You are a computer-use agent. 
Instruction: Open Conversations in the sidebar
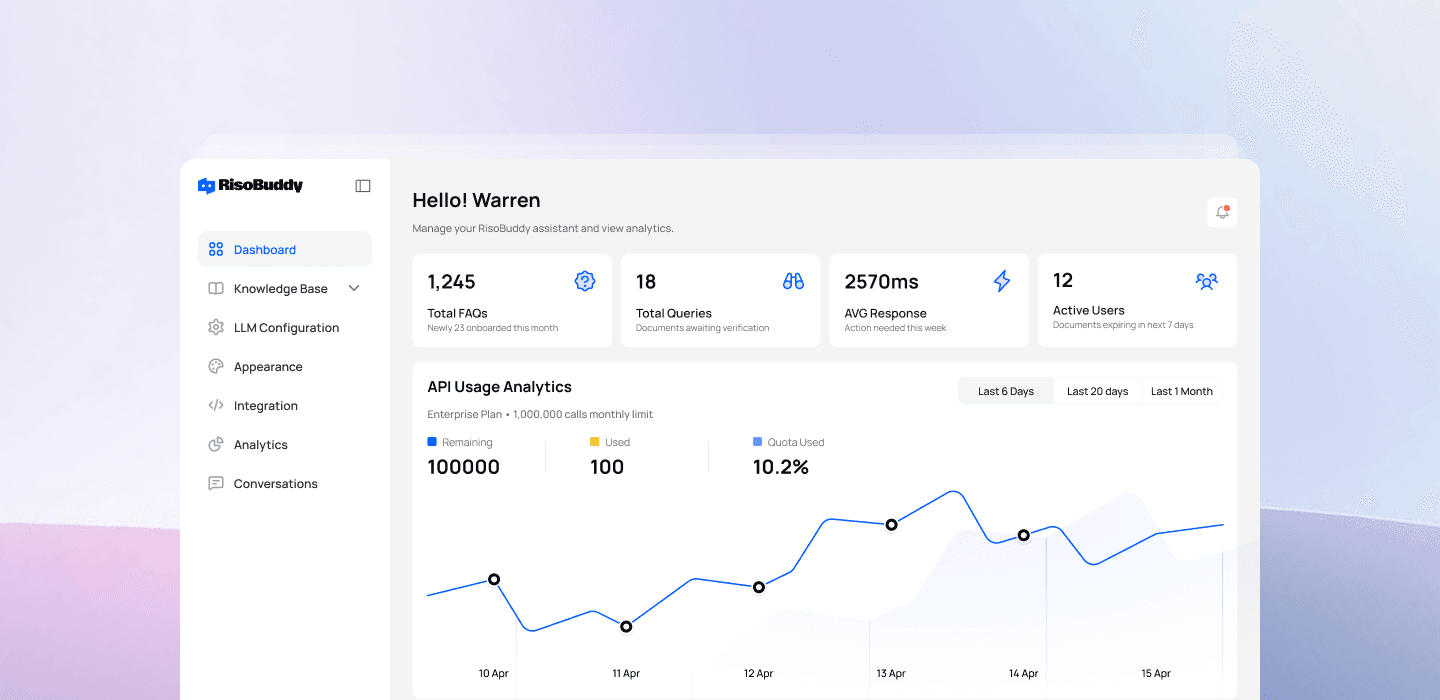285,484
